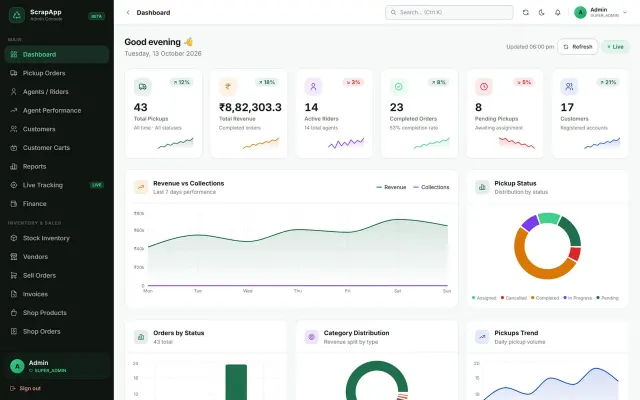This screenshot has width=640, height=400.
Task: Click the Agents / Riders person icon
Action: [14, 92]
